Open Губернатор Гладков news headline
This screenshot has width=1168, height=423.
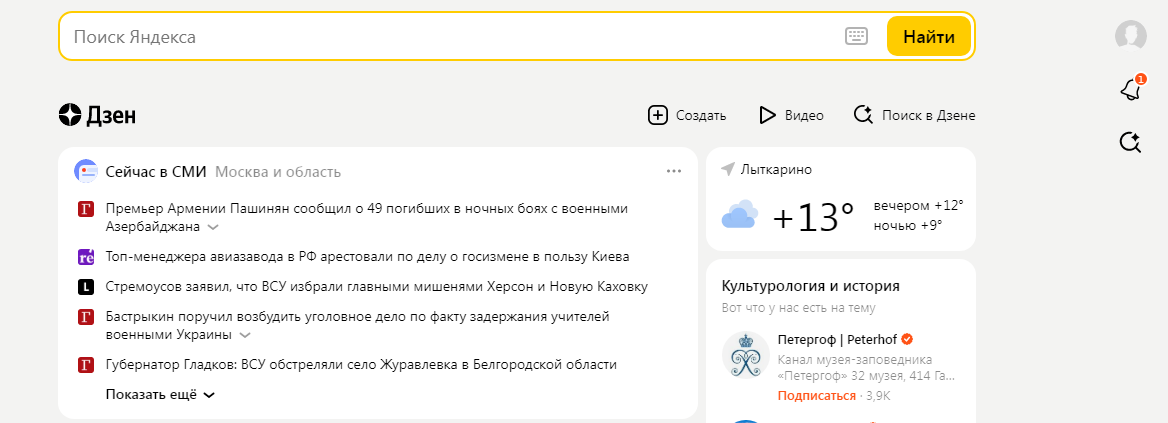pyautogui.click(x=361, y=365)
